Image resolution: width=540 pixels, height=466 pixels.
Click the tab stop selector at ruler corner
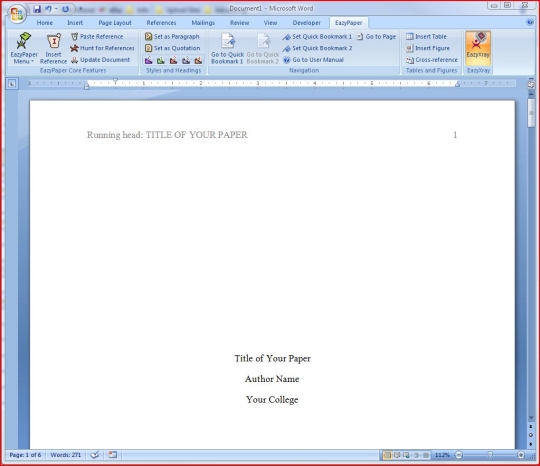click(x=12, y=83)
